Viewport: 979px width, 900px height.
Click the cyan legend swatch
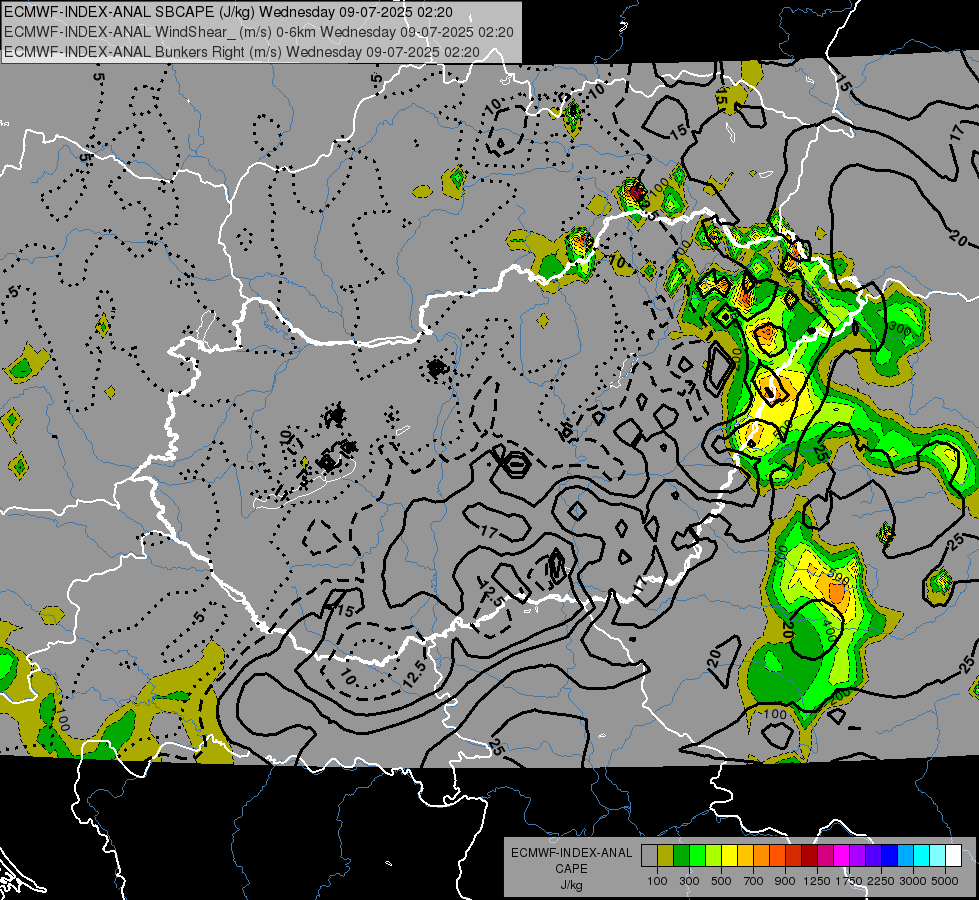pyautogui.click(x=922, y=856)
